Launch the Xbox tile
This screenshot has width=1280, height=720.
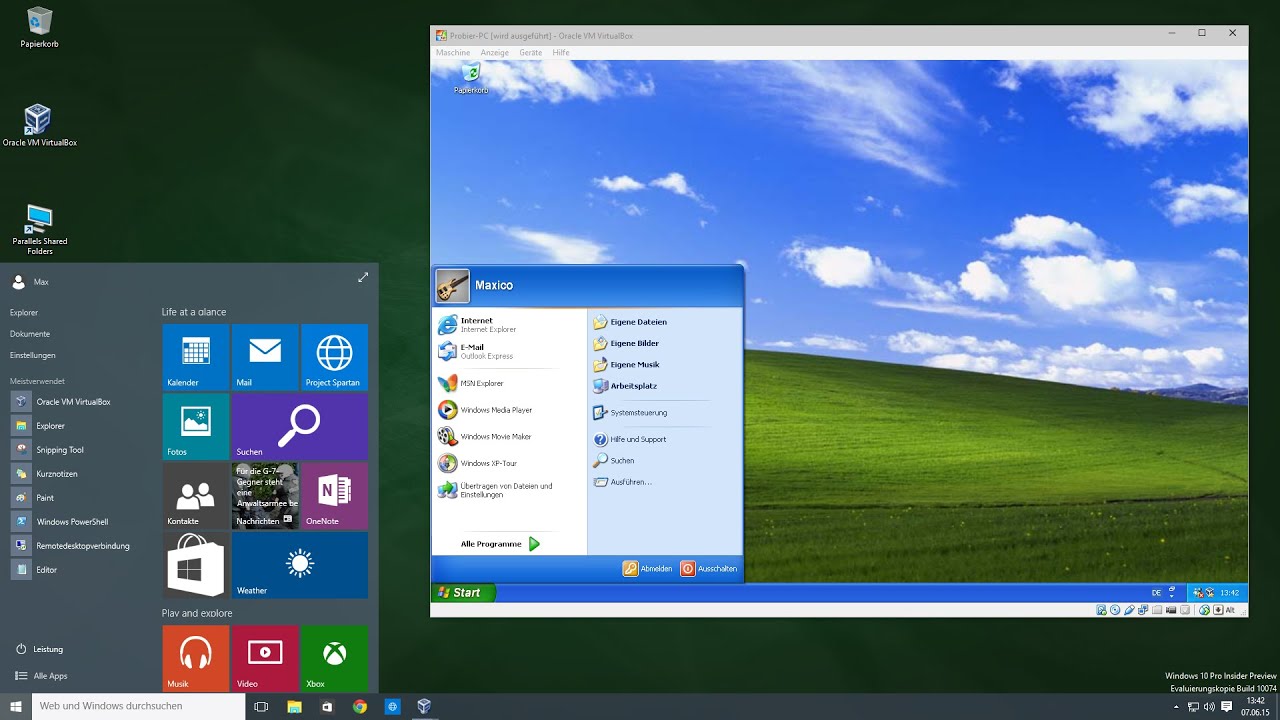(334, 658)
